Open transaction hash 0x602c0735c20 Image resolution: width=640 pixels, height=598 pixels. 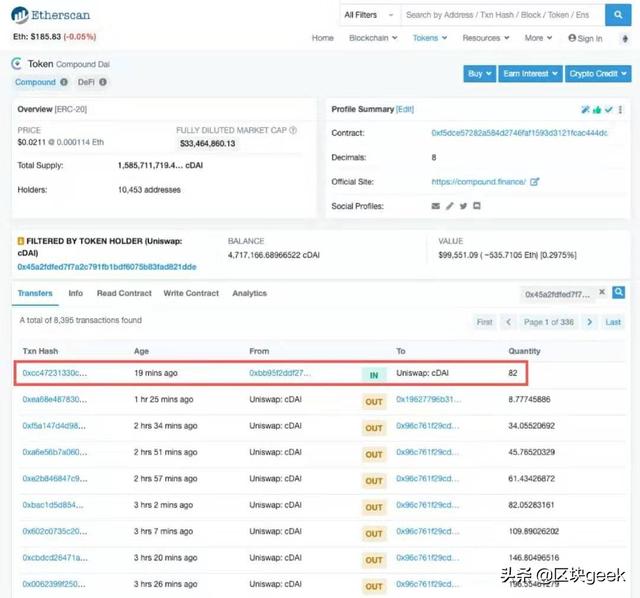pyautogui.click(x=55, y=531)
